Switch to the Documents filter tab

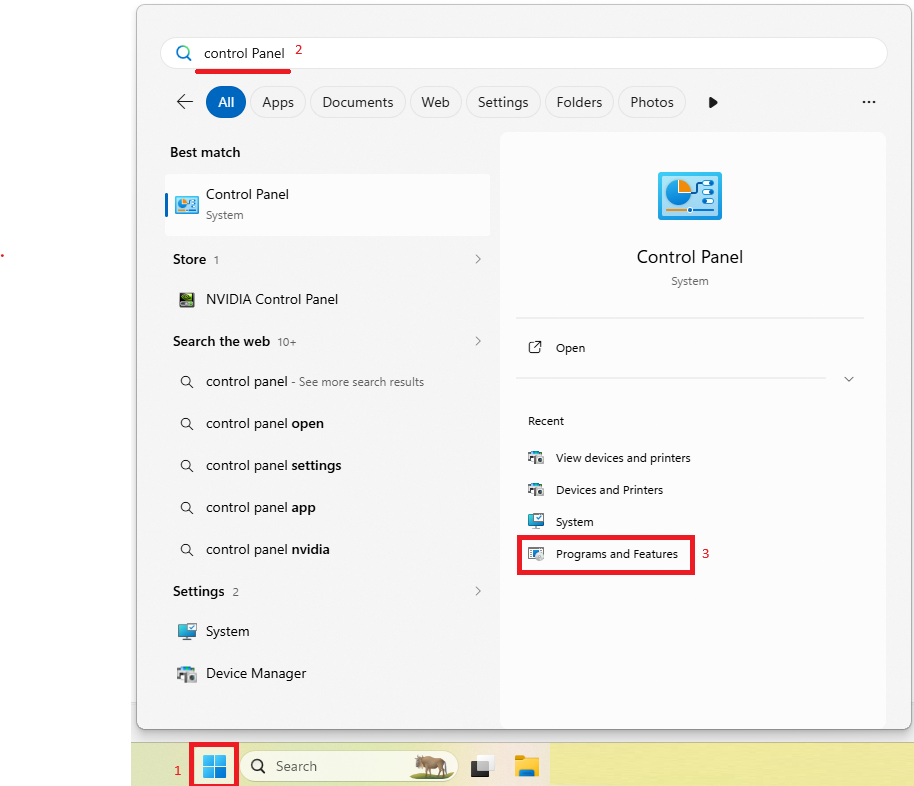(x=358, y=102)
